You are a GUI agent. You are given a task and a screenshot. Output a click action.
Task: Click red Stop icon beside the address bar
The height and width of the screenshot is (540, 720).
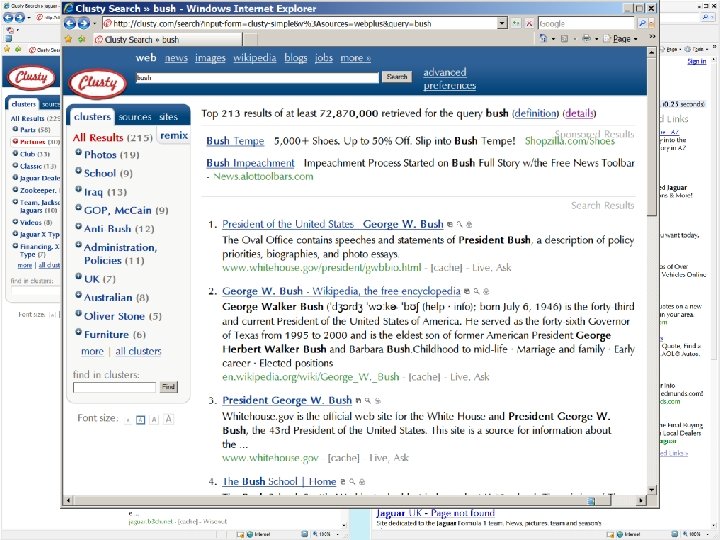(529, 23)
